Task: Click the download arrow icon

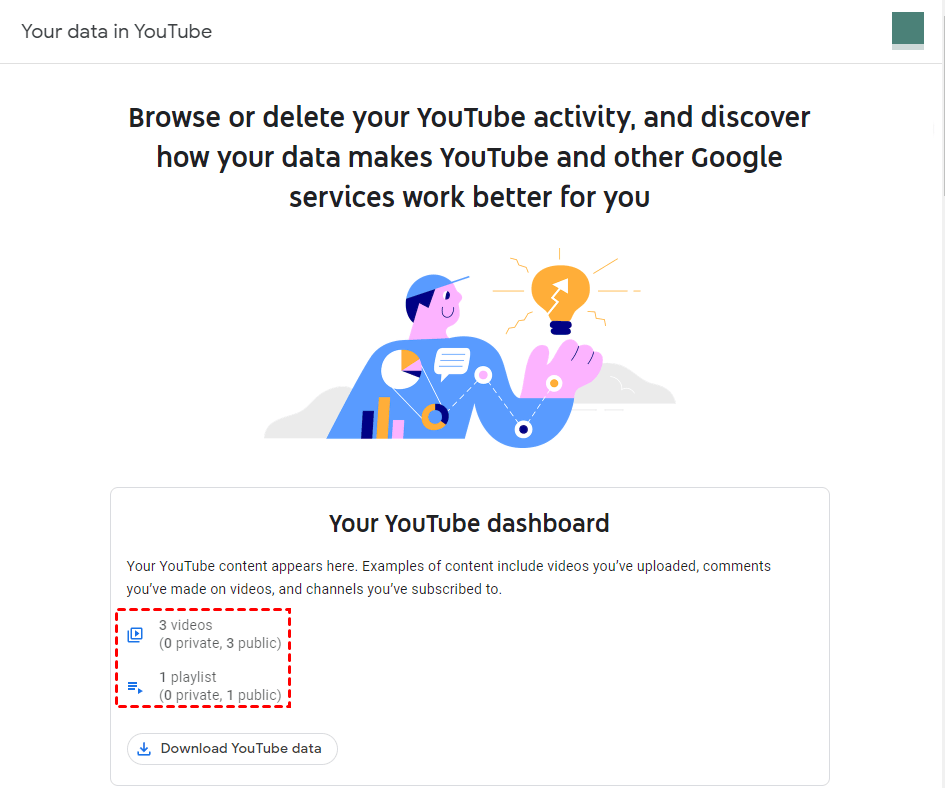Action: point(144,749)
